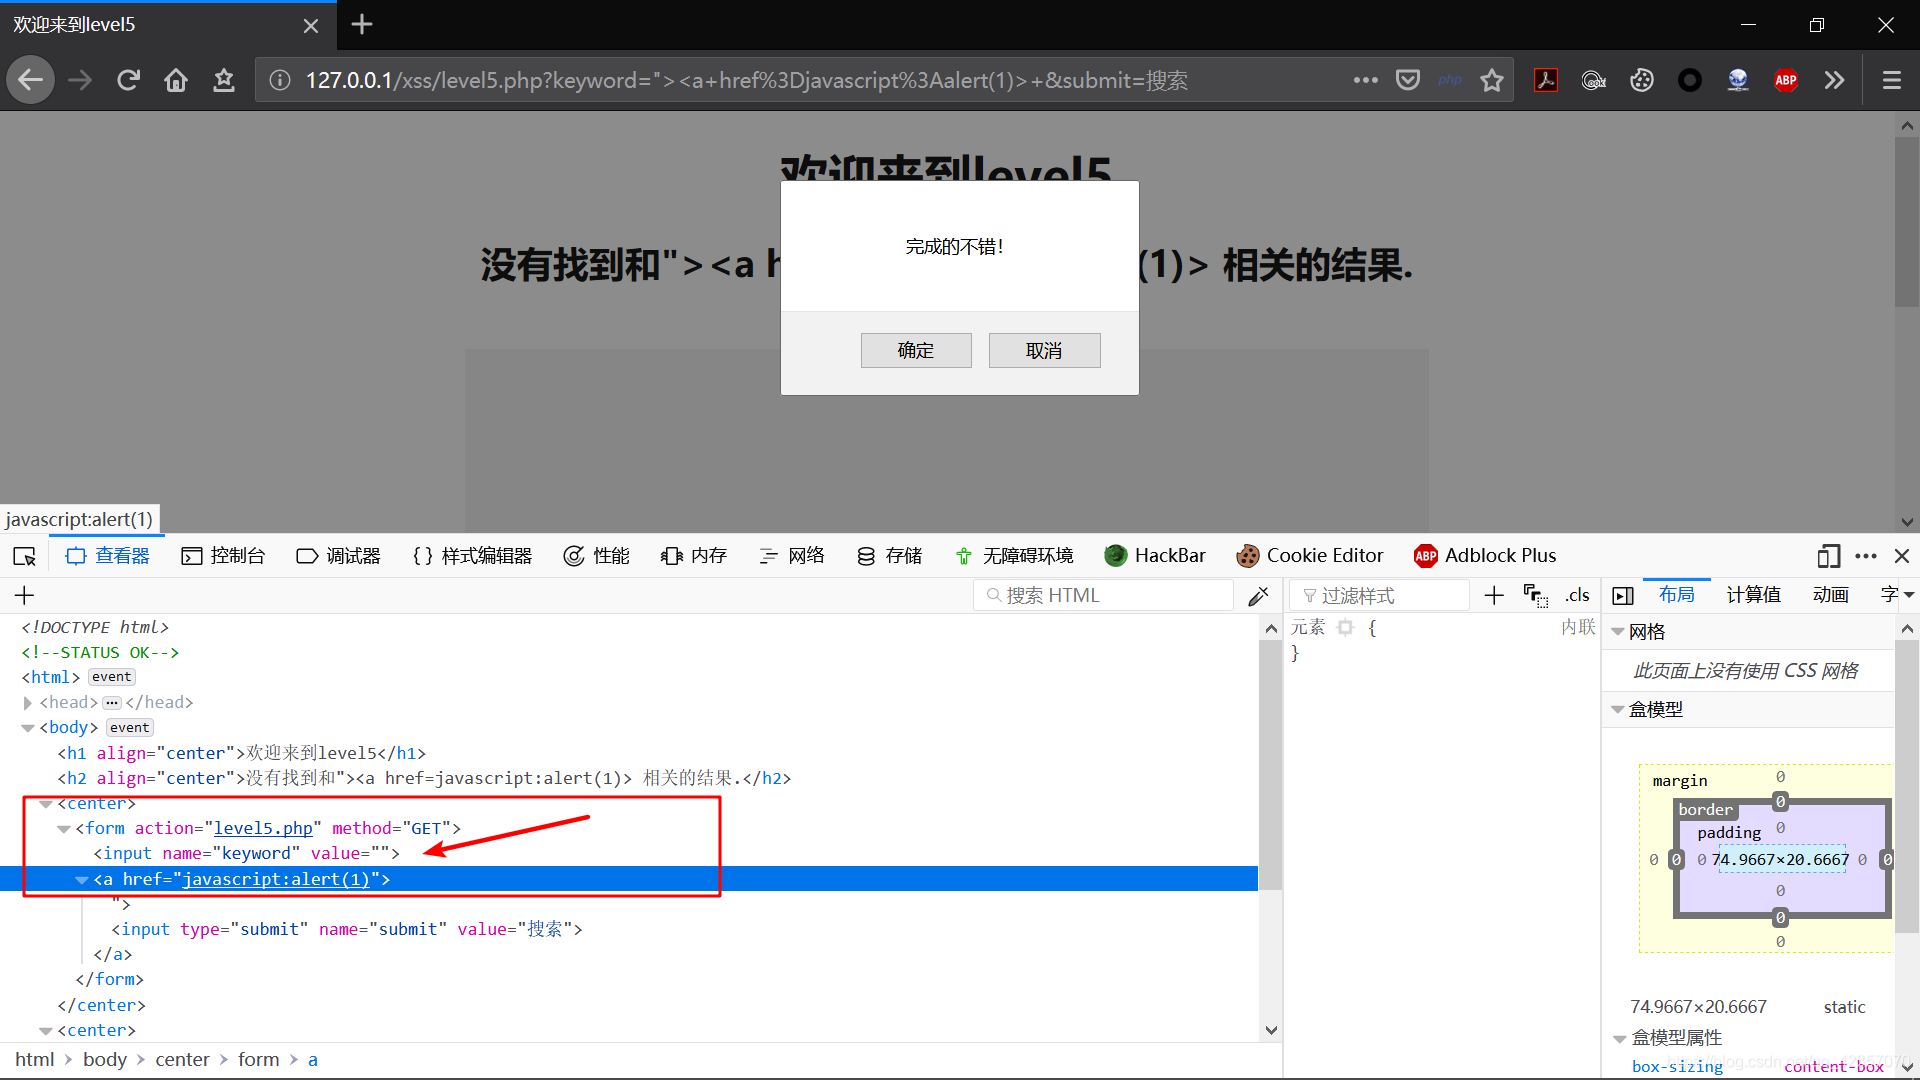
Task: Select form in the breadcrumb trail
Action: click(x=258, y=1060)
